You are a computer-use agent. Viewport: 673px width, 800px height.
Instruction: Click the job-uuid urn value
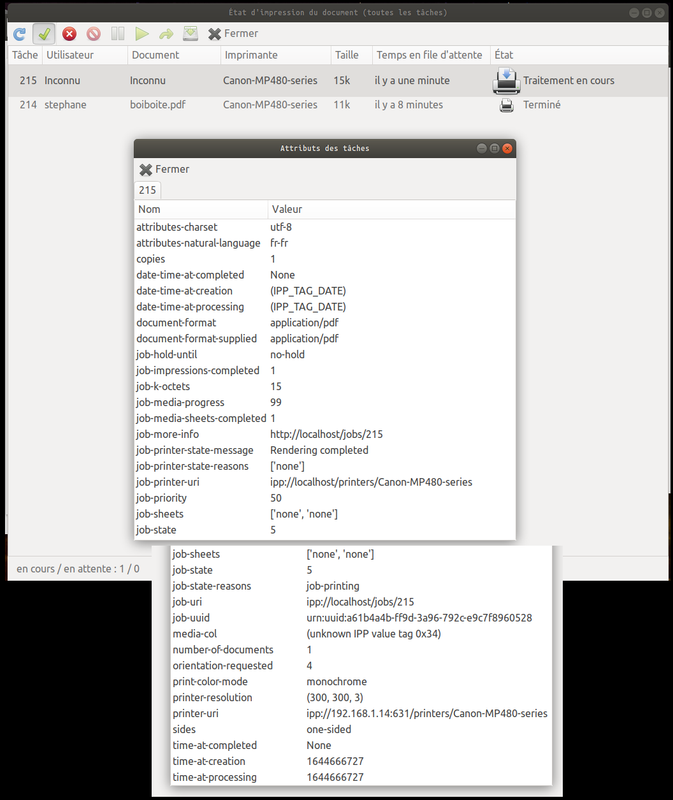click(x=419, y=618)
